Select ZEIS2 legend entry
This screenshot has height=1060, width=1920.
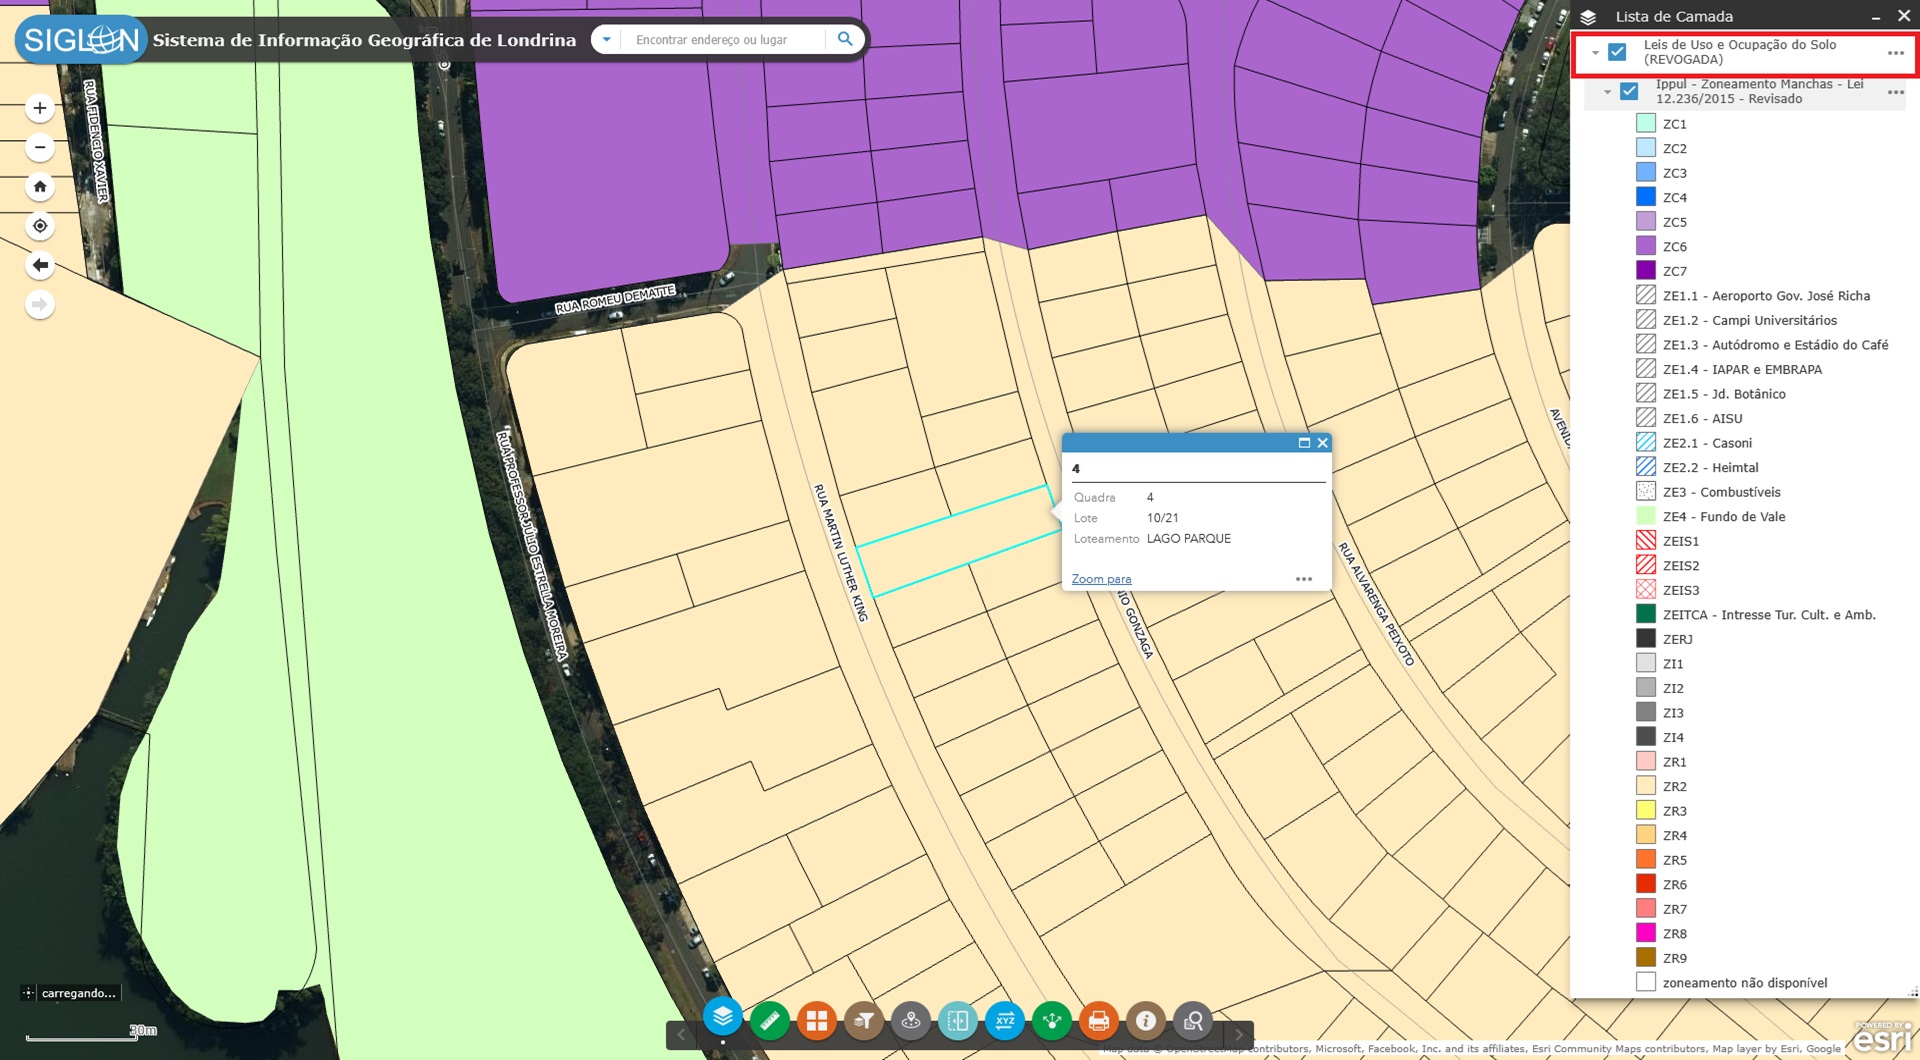click(x=1681, y=565)
